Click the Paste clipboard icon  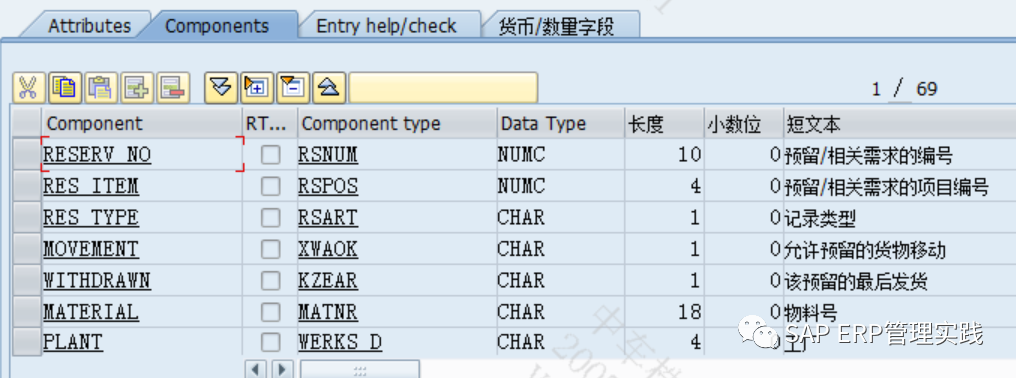pyautogui.click(x=100, y=88)
